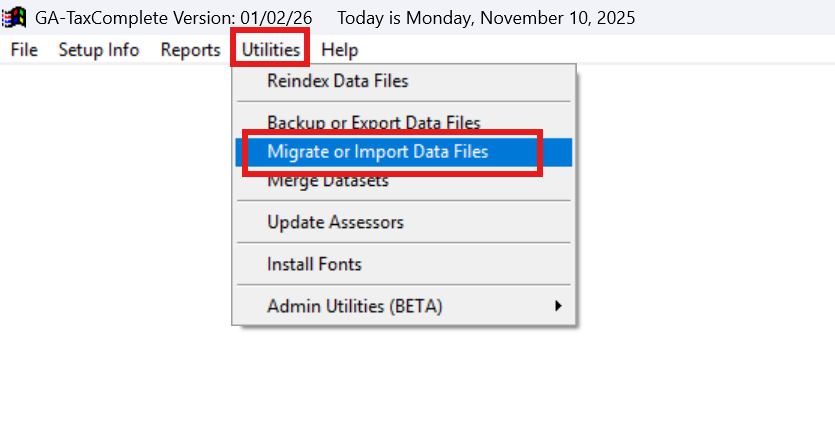Run Update Assessors from the menu
The width and height of the screenshot is (835, 427).
click(x=335, y=222)
